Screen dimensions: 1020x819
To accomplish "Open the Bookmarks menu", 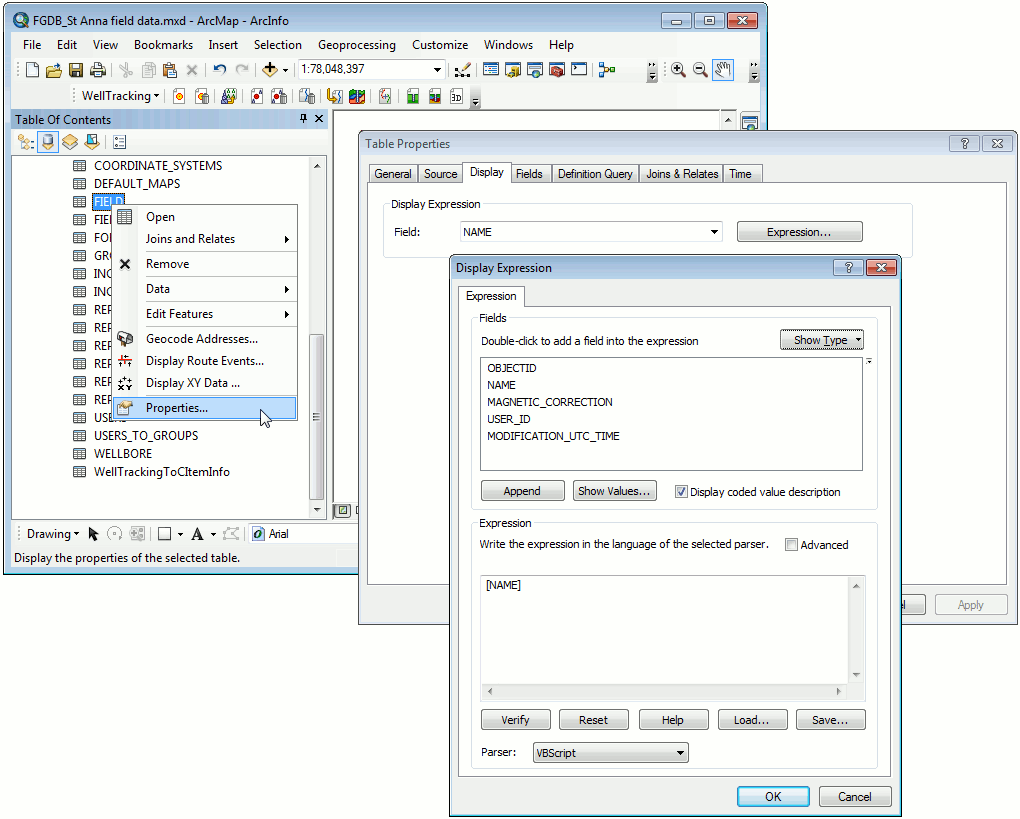I will tap(163, 45).
